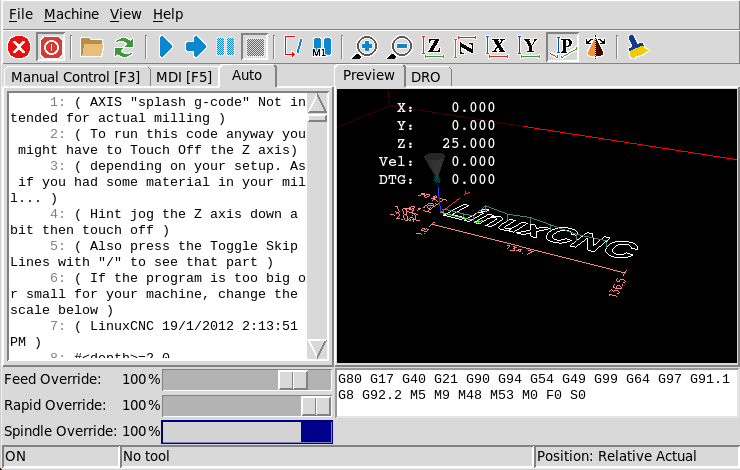740x470 pixels.
Task: Open the Machine menu
Action: tap(71, 15)
